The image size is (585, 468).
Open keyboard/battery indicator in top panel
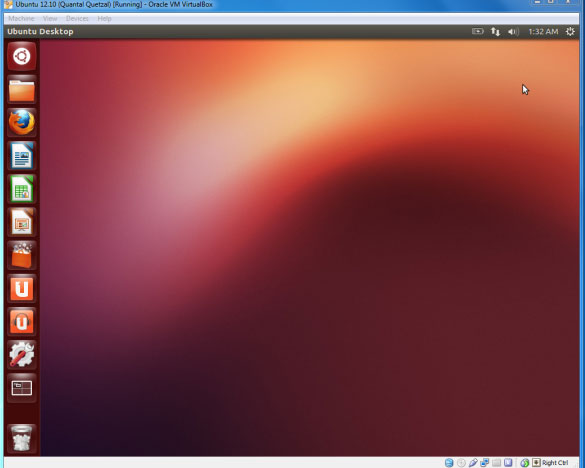tap(478, 31)
